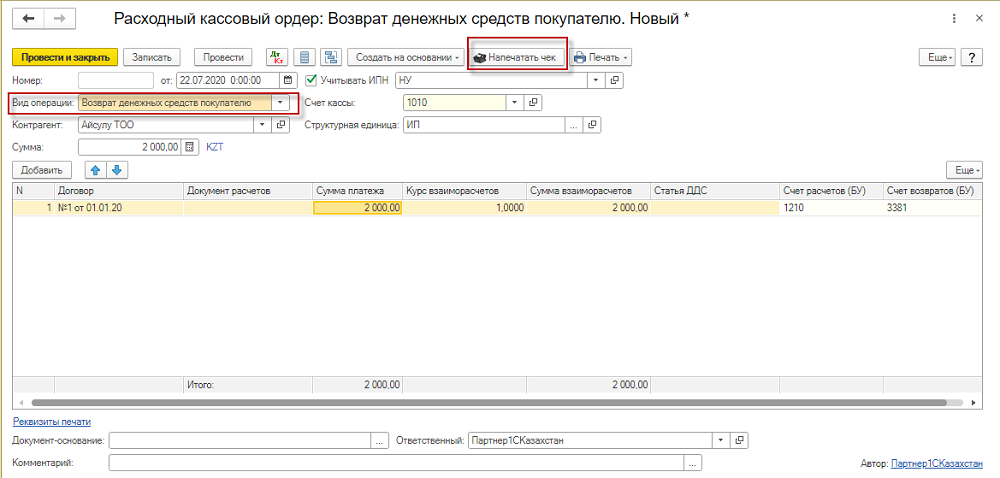The width and height of the screenshot is (1000, 478).
Task: Move row down with blue arrow
Action: (x=118, y=170)
